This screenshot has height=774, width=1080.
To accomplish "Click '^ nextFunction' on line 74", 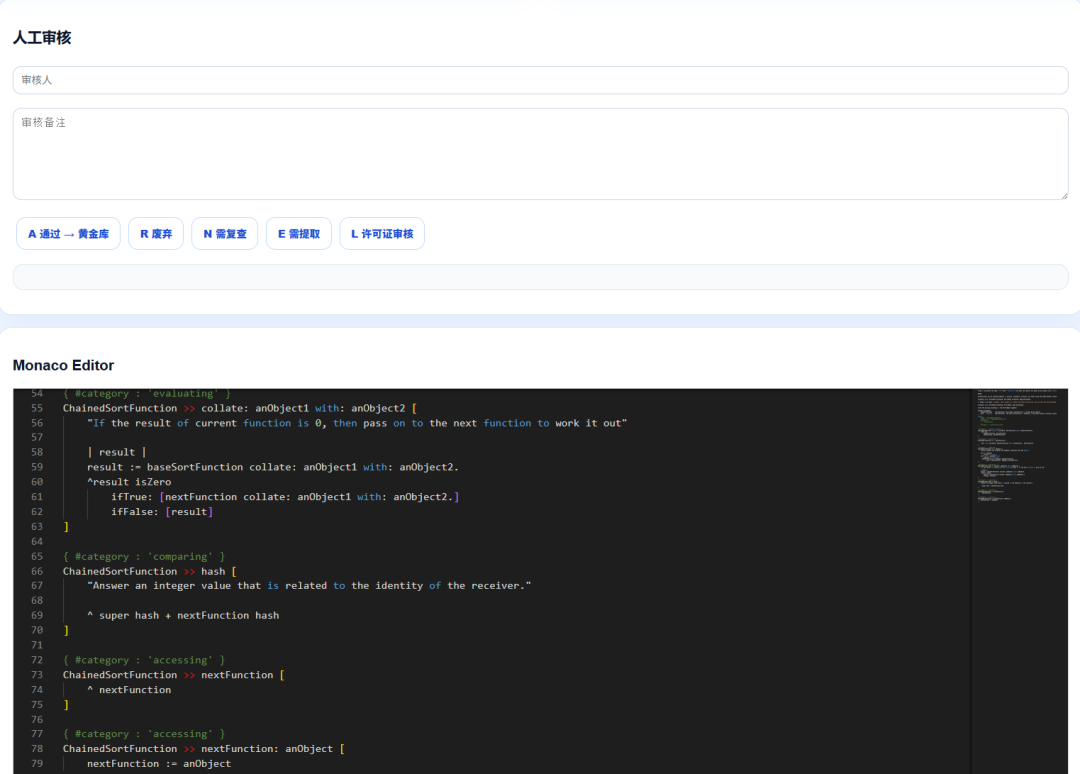I will pos(129,690).
